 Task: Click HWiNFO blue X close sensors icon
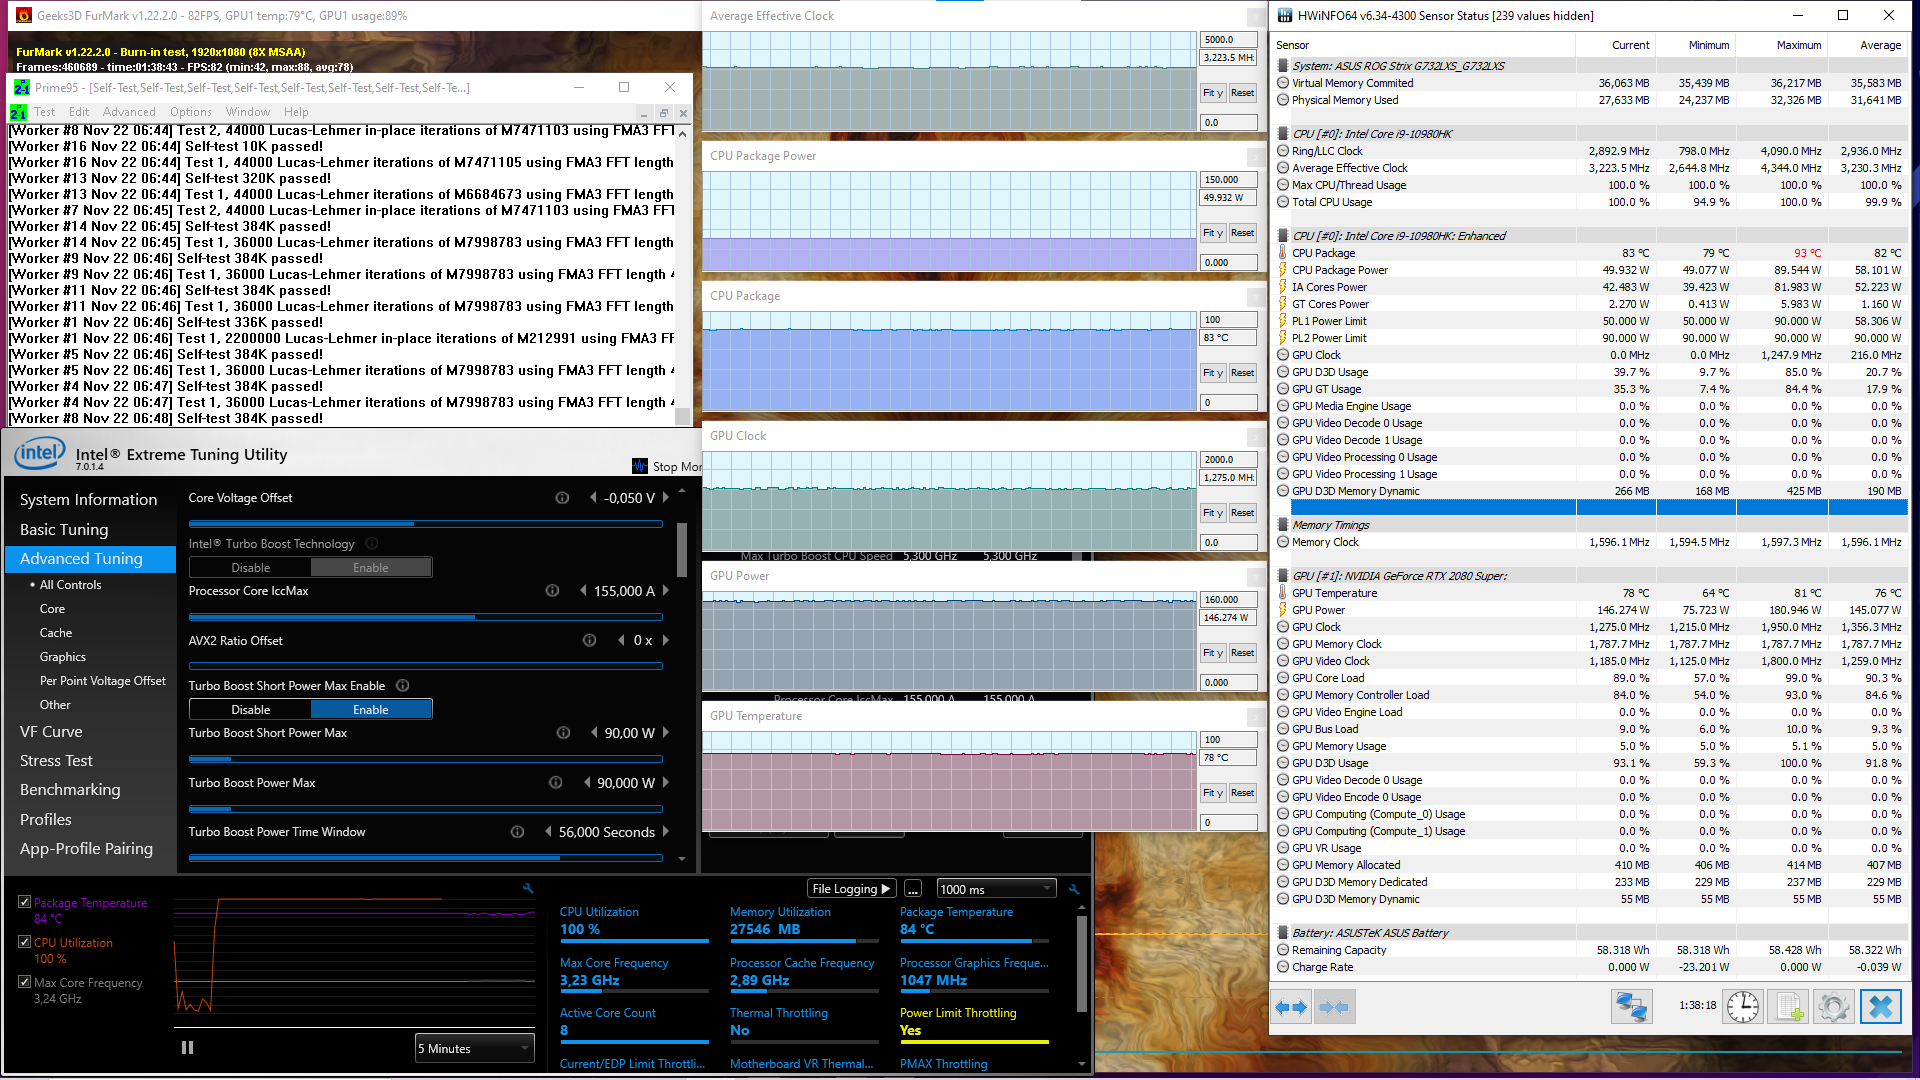[1880, 1007]
